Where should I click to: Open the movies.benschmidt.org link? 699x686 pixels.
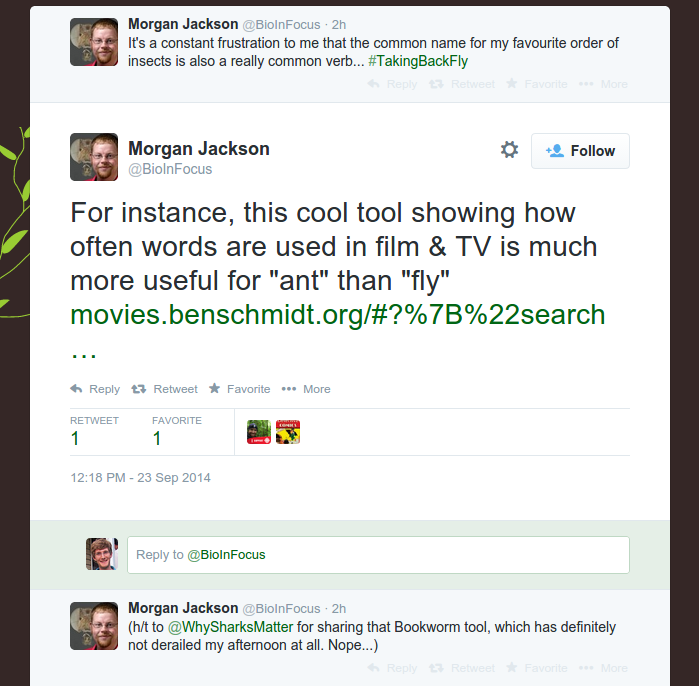click(x=337, y=315)
